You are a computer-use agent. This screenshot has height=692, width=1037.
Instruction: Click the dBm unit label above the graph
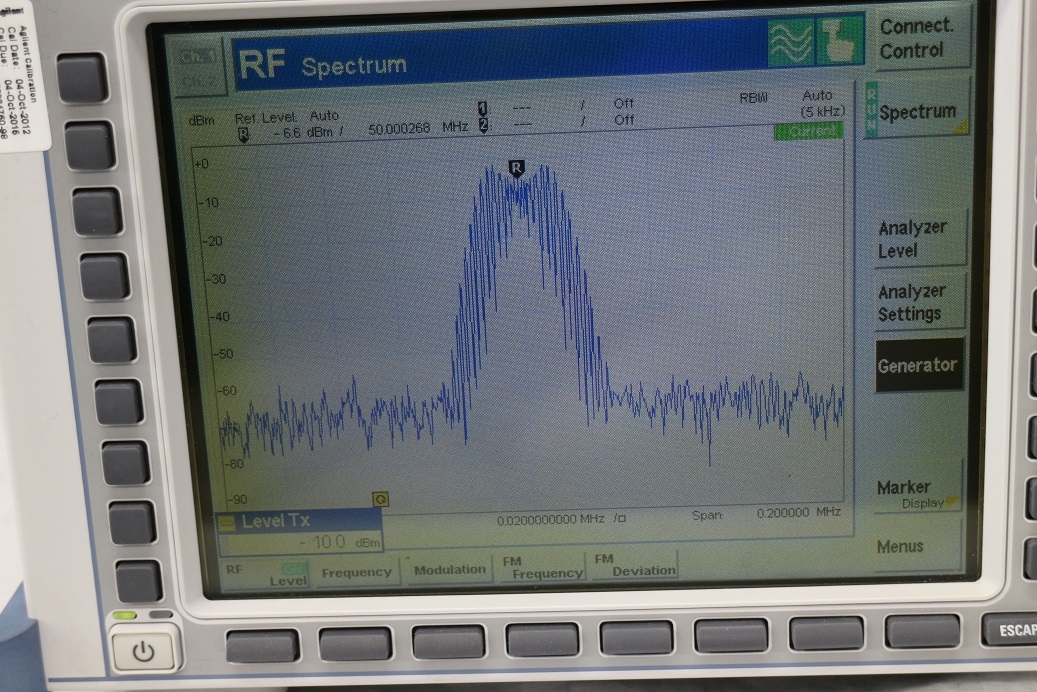(202, 120)
